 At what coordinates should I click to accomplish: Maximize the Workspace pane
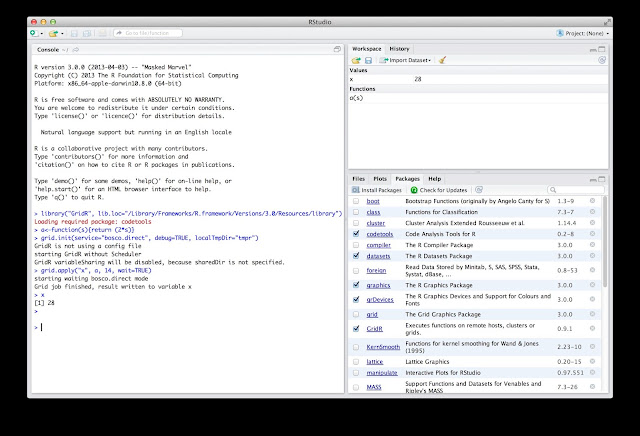[602, 49]
